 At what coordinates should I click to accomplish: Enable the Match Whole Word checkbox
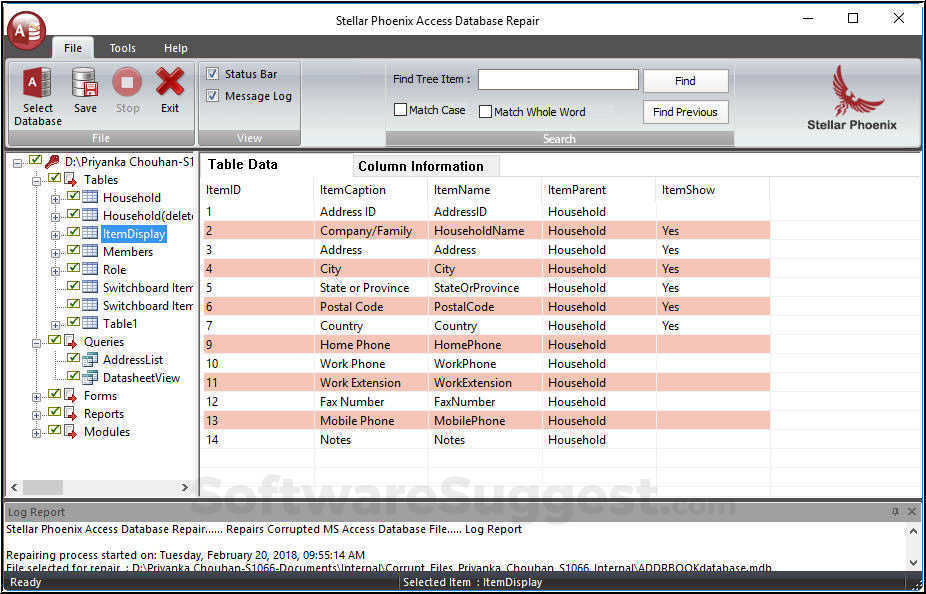tap(485, 112)
